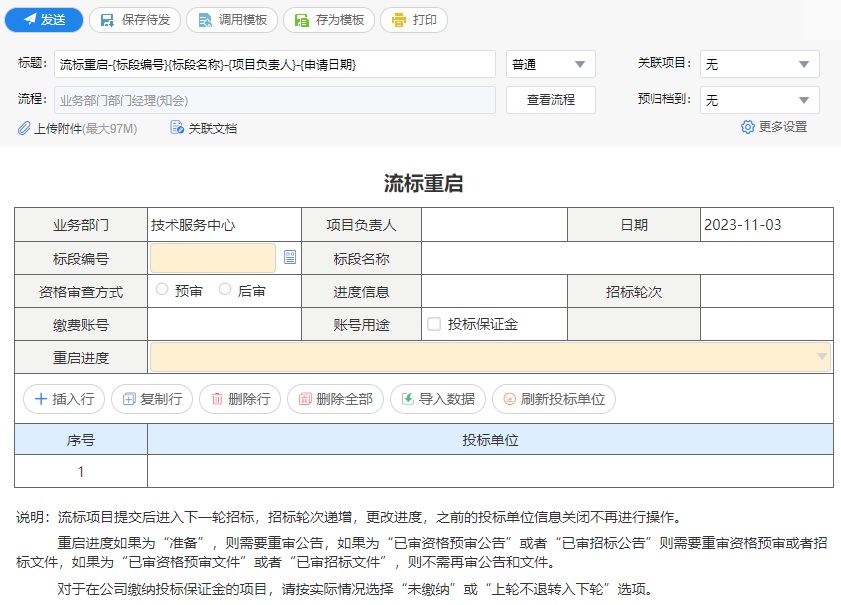The height and width of the screenshot is (605, 841).
Task: Click the 缴费账号 value cell
Action: pos(224,324)
